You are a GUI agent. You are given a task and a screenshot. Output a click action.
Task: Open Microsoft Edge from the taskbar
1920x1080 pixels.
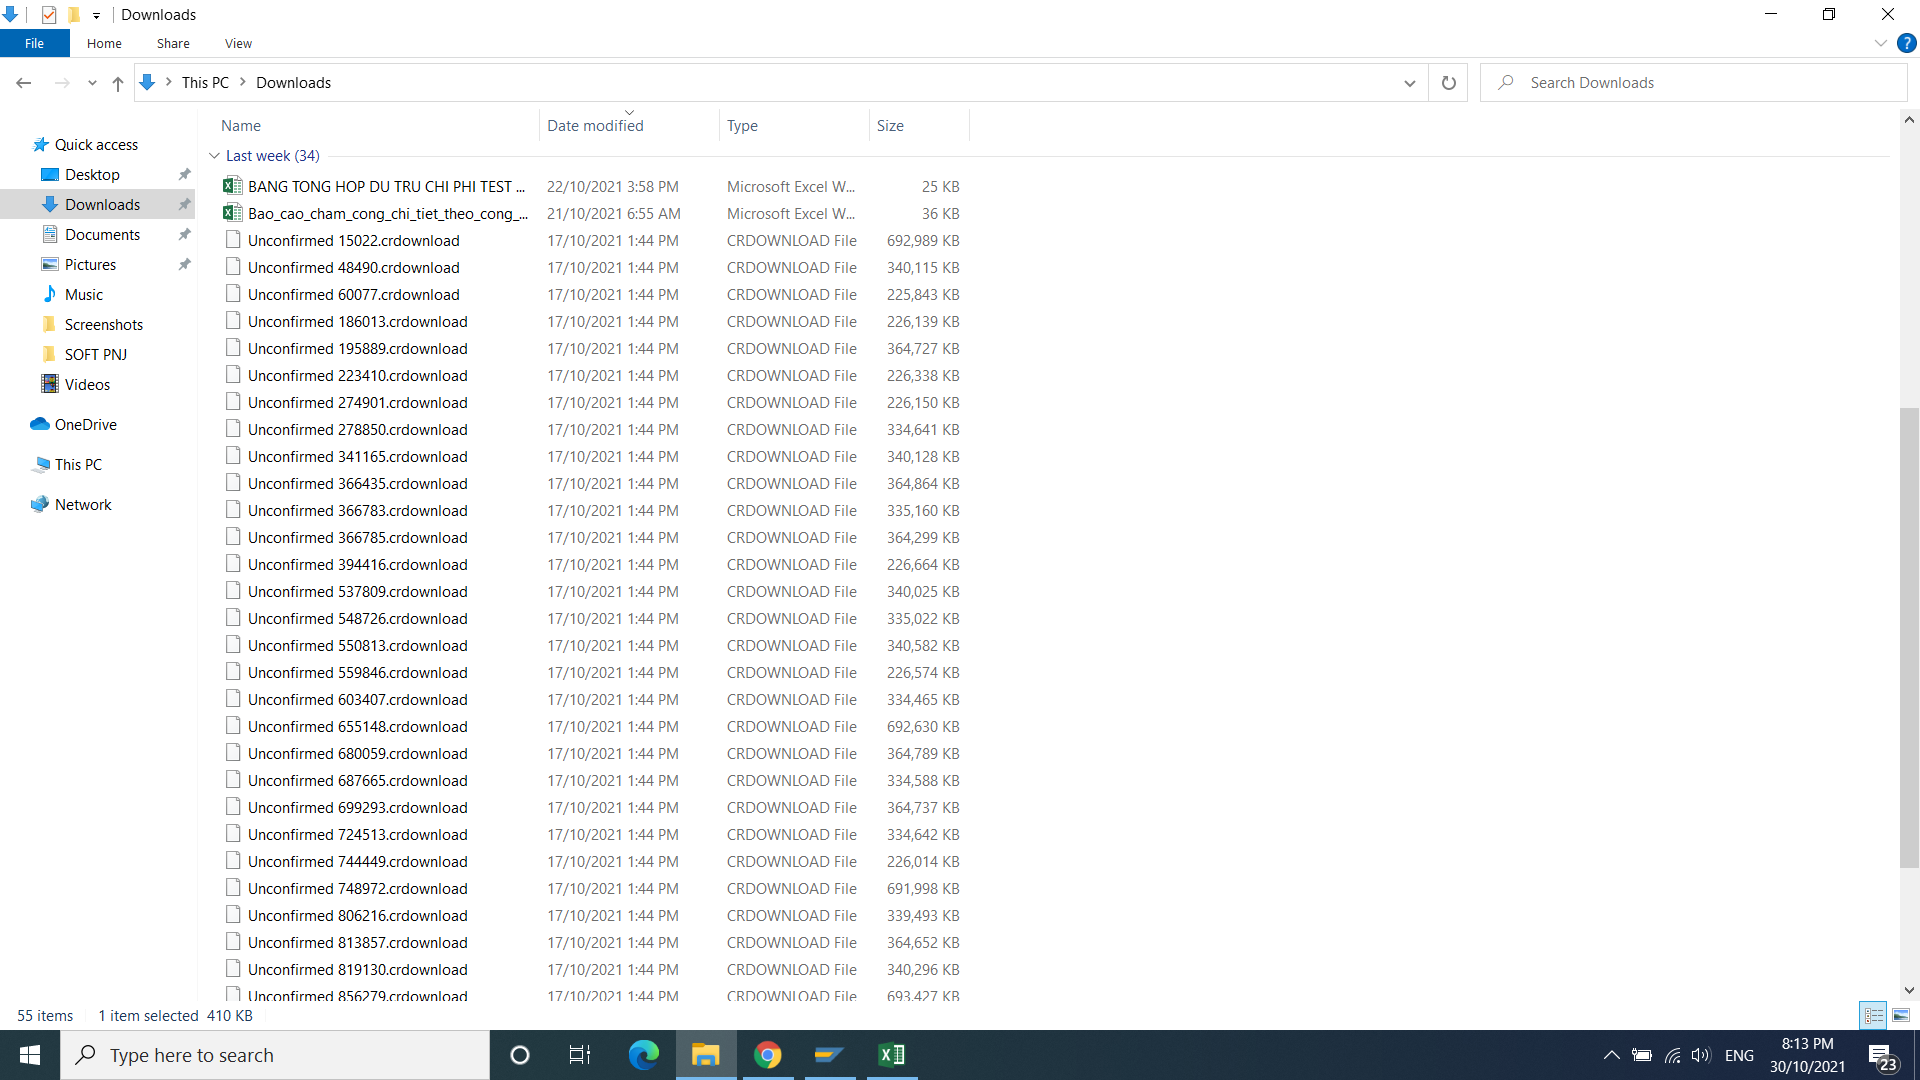643,1055
